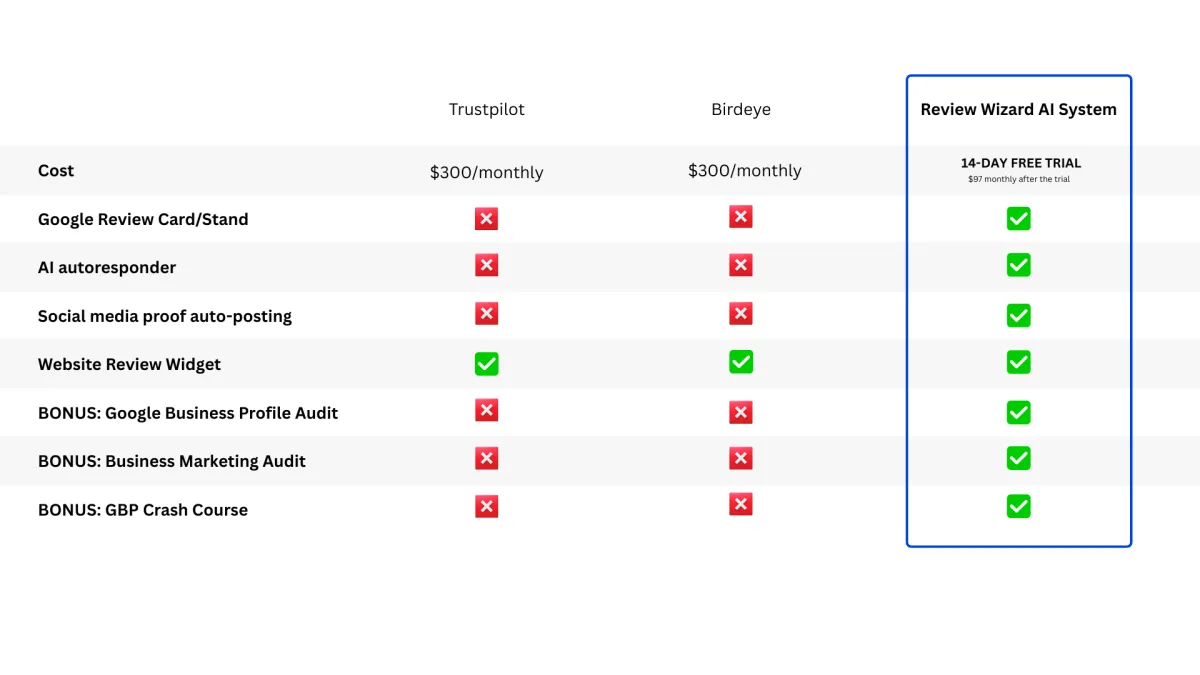This screenshot has height=675, width=1200.
Task: Click the Cost row label
Action: [56, 171]
